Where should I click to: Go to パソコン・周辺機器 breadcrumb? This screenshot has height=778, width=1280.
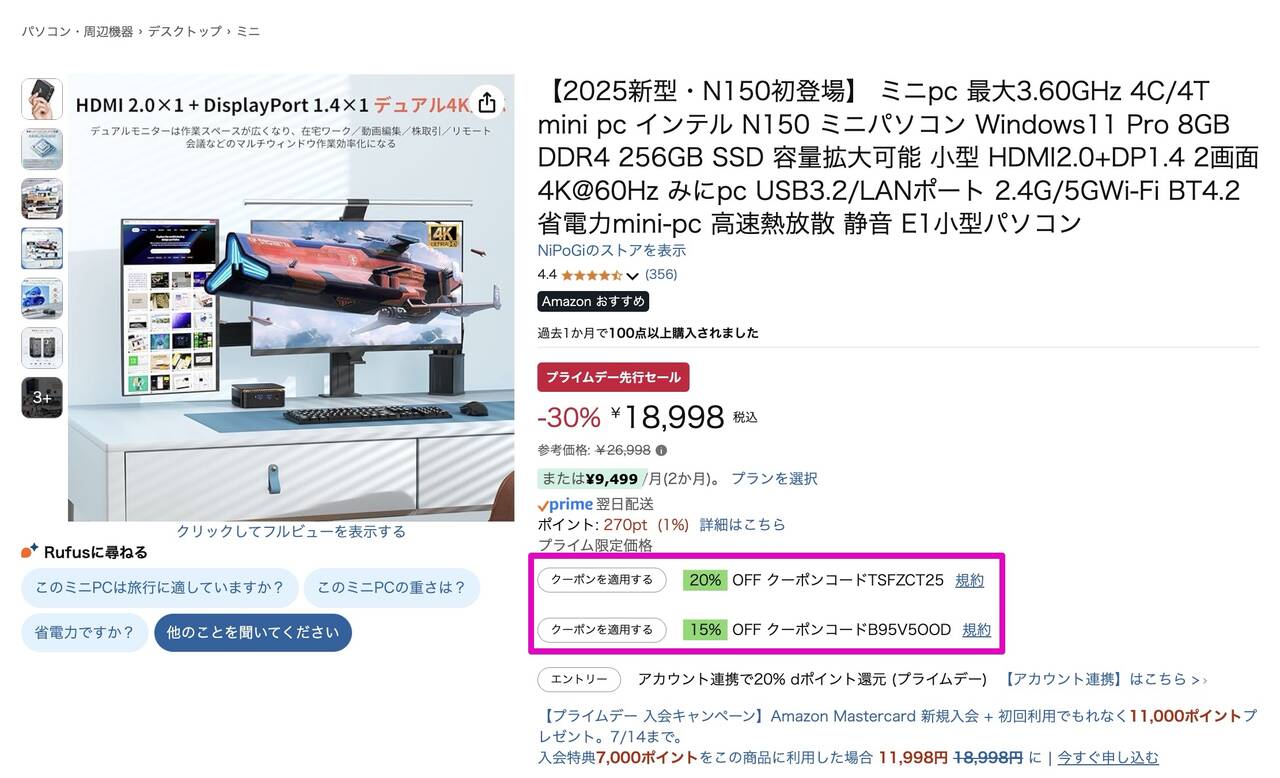pos(77,32)
